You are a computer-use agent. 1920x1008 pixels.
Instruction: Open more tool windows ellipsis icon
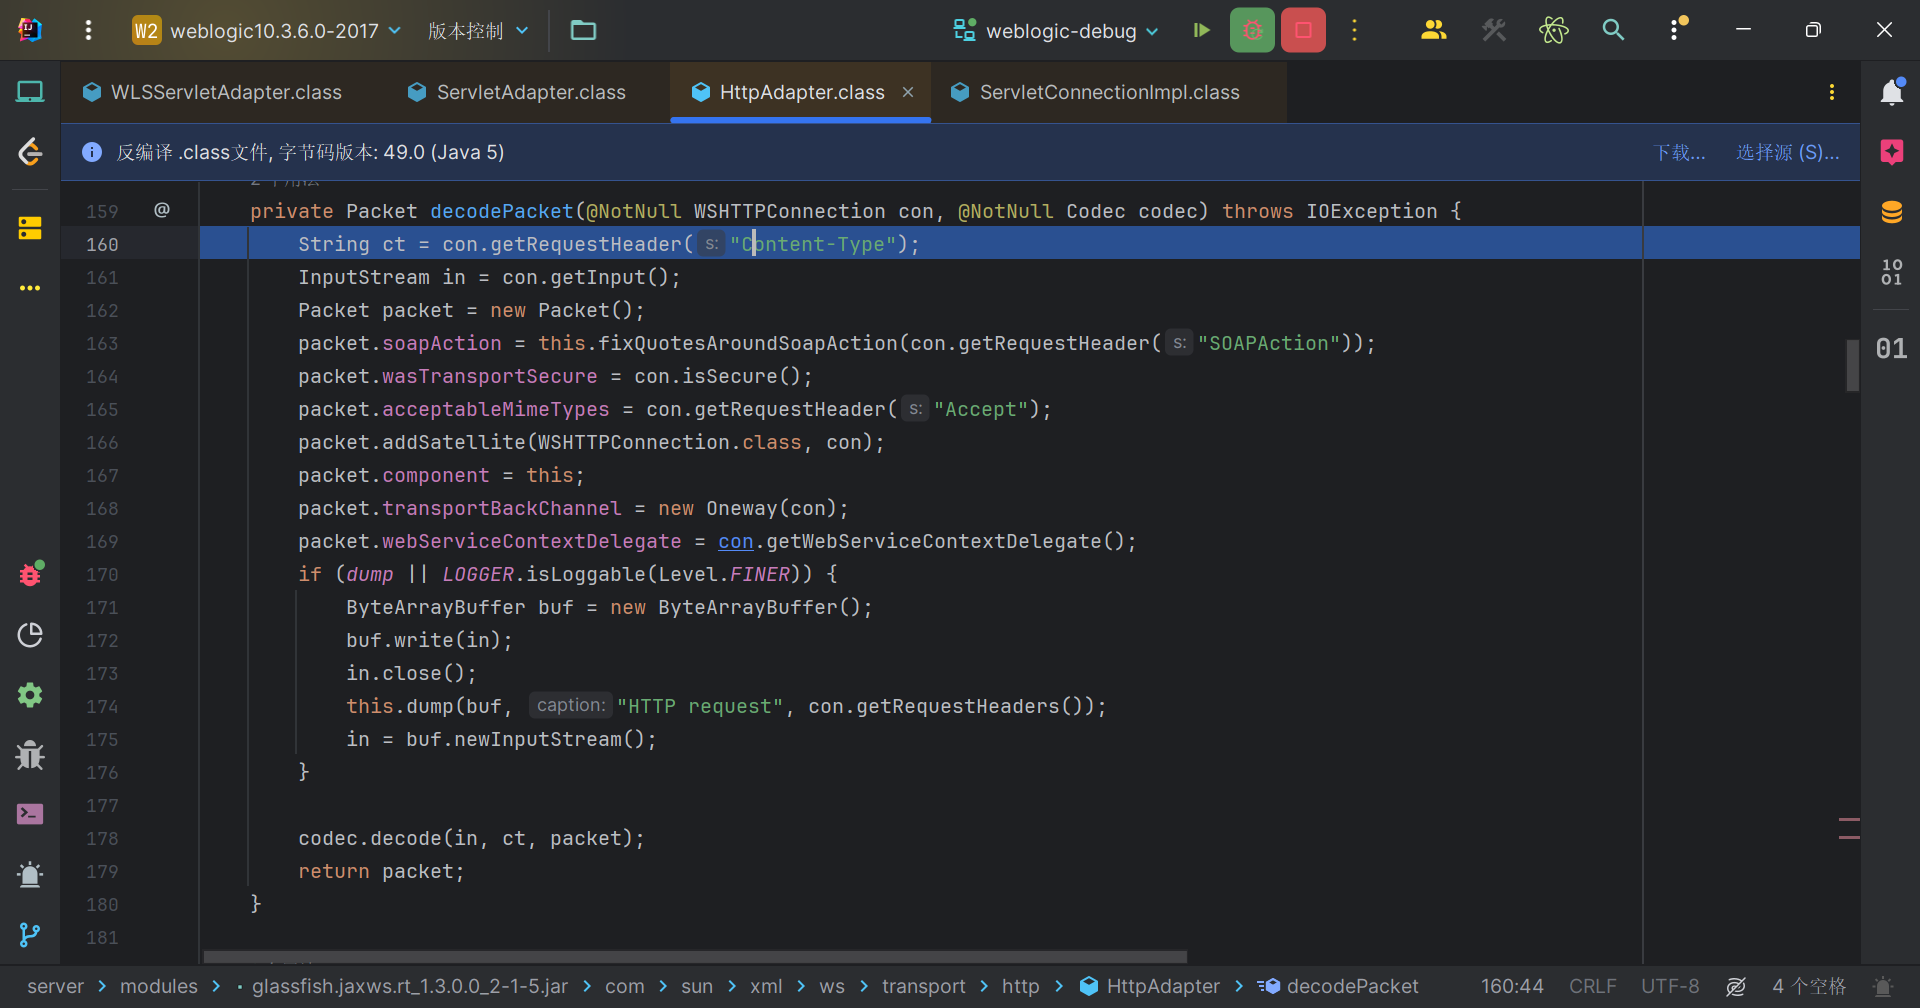(x=30, y=288)
